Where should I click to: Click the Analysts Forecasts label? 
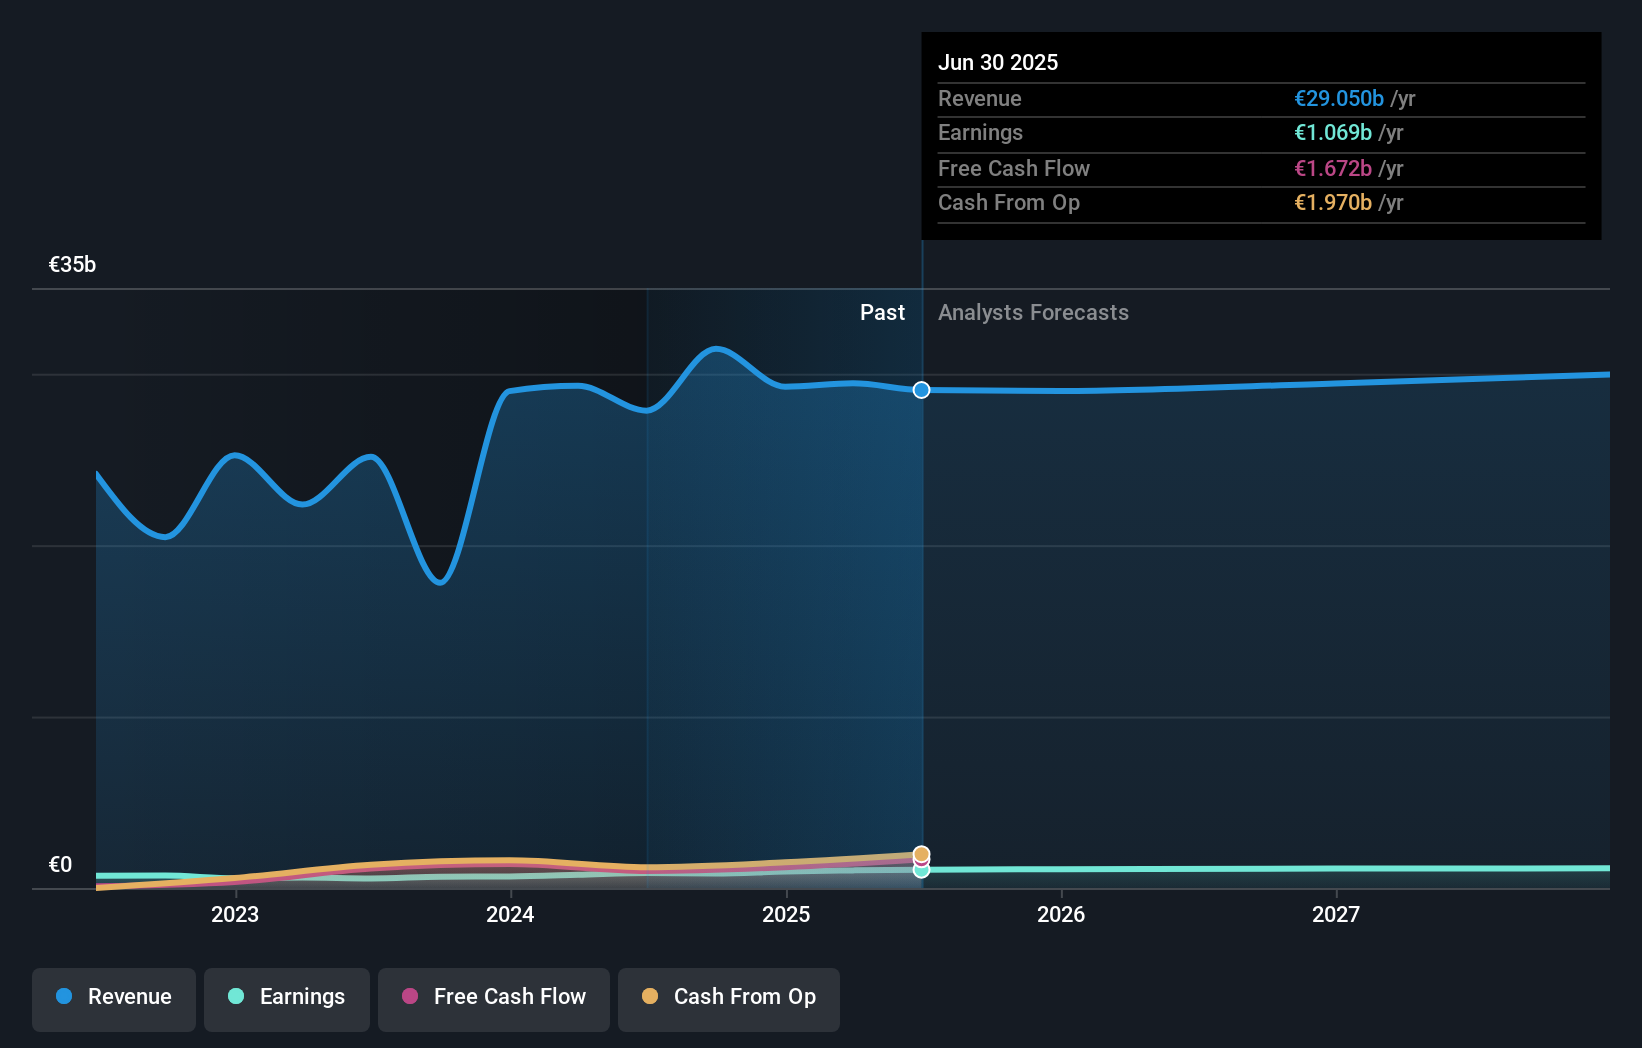click(1033, 312)
